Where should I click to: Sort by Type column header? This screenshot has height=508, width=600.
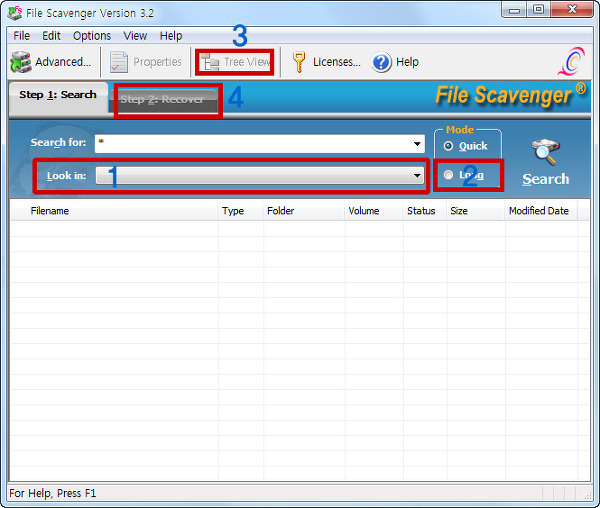(240, 211)
